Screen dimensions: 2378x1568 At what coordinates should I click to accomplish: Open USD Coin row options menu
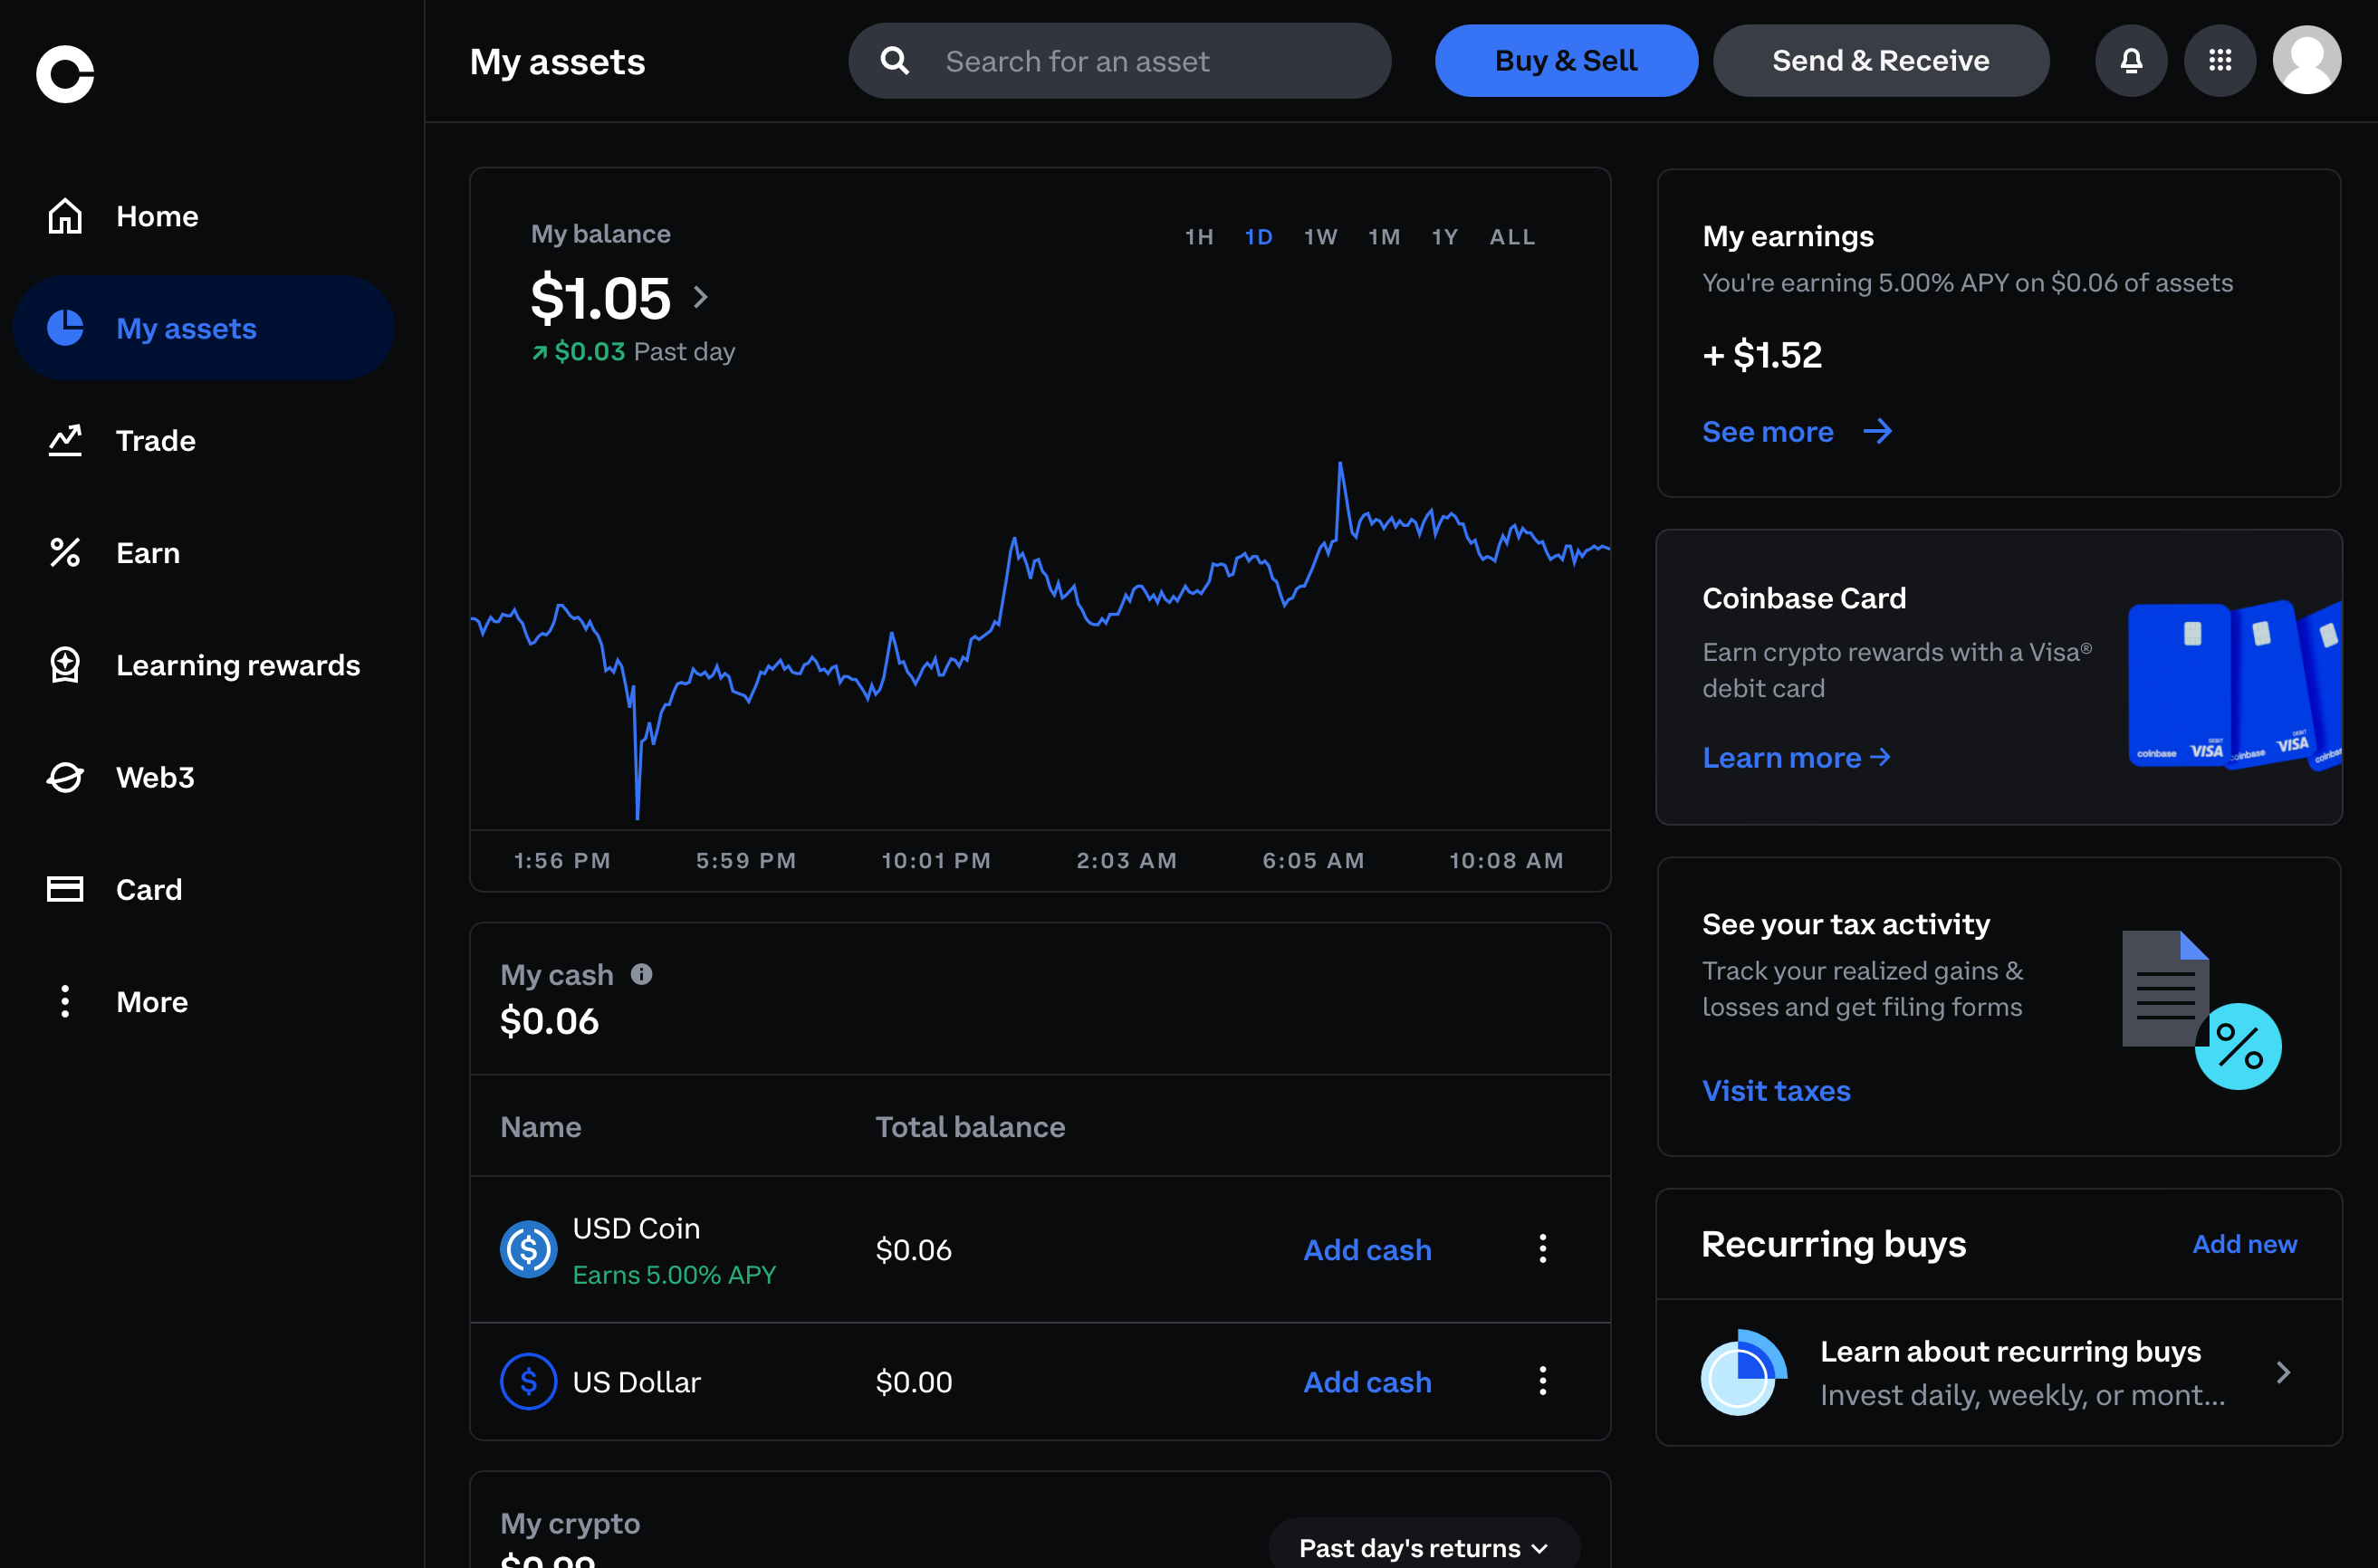tap(1543, 1248)
